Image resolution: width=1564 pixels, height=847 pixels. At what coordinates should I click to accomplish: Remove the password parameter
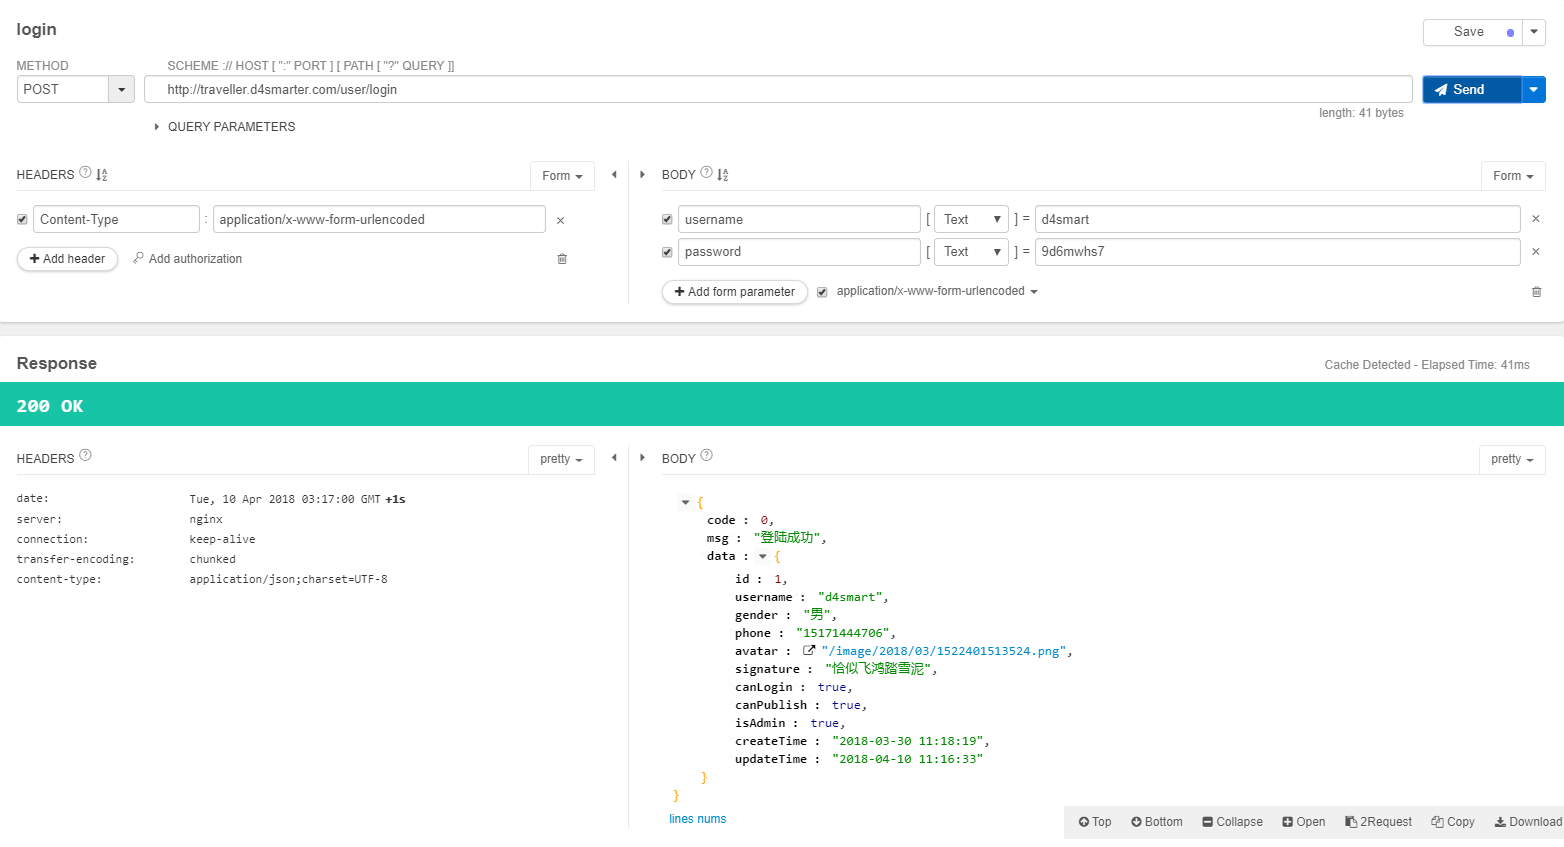(1536, 252)
